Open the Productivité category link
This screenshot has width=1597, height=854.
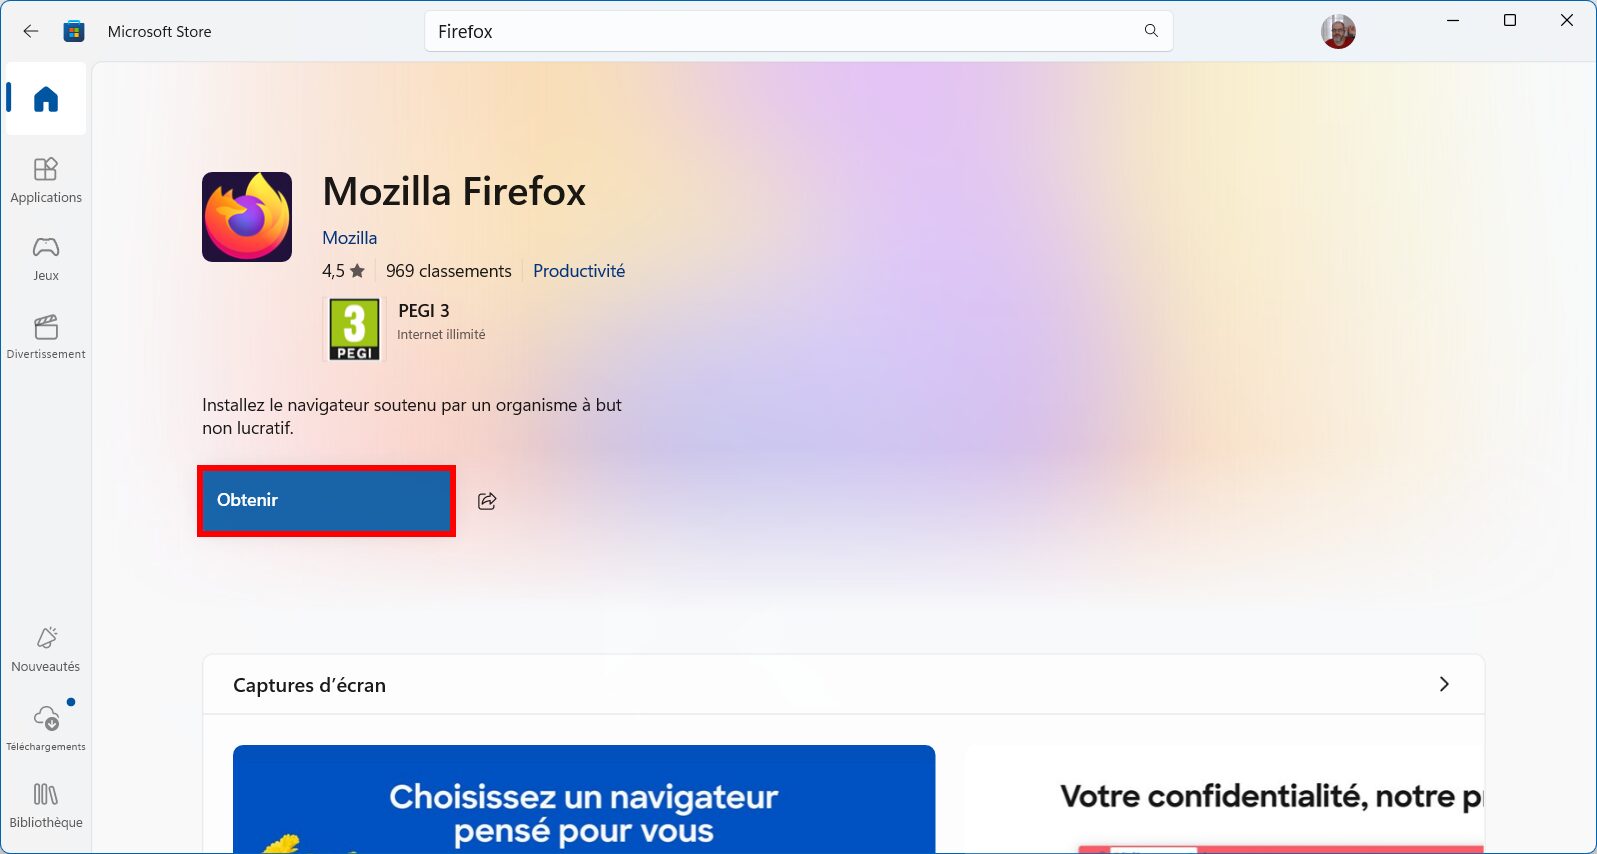pos(579,271)
